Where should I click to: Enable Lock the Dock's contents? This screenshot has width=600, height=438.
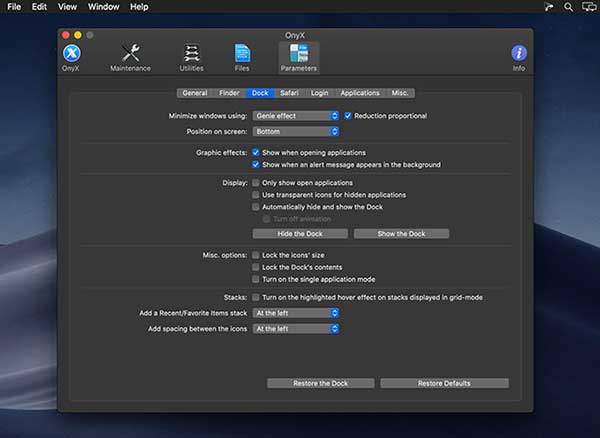256,267
